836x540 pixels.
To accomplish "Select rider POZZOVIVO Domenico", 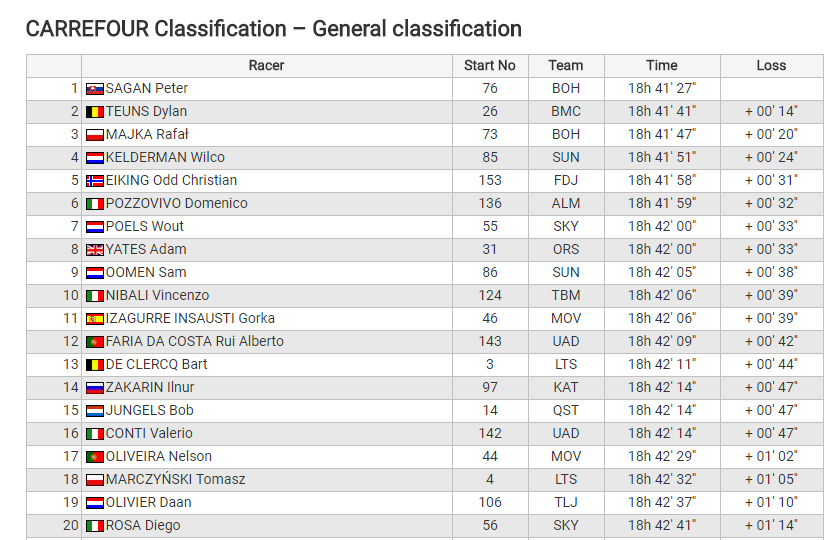I will tap(176, 203).
